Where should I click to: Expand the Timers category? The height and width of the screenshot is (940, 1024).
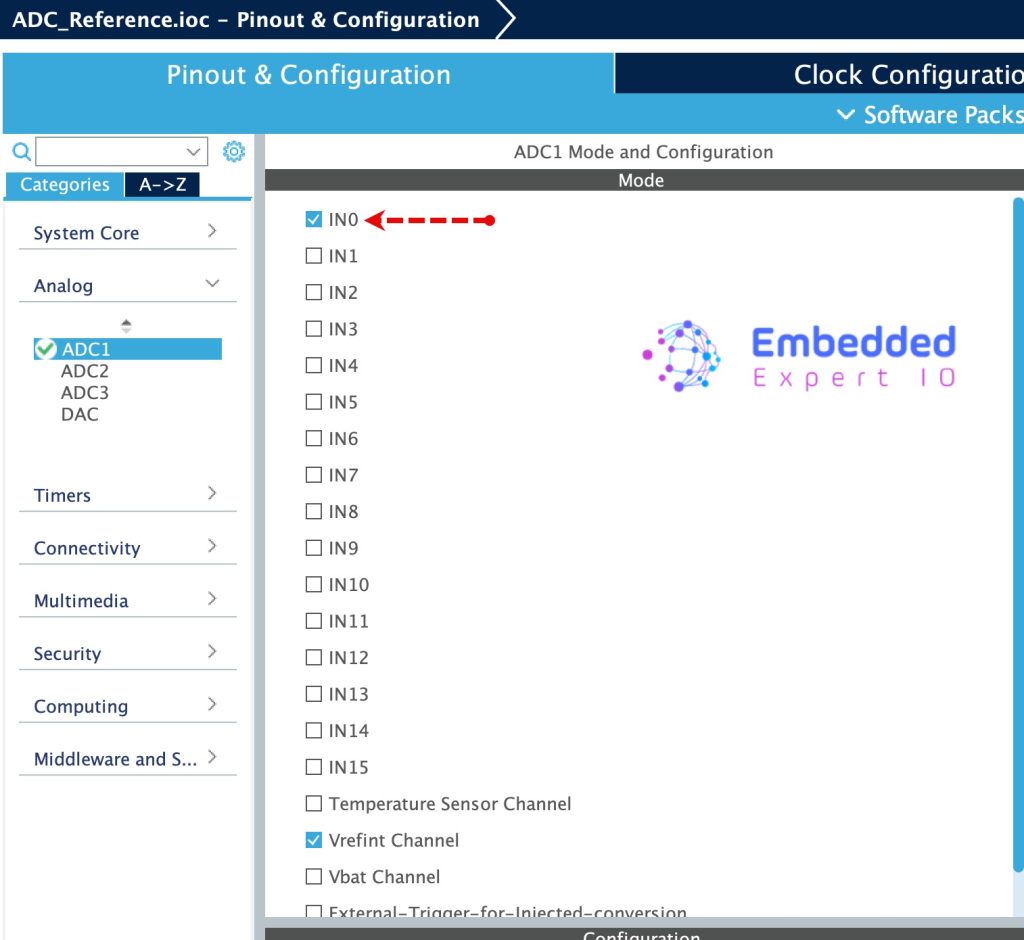(127, 495)
